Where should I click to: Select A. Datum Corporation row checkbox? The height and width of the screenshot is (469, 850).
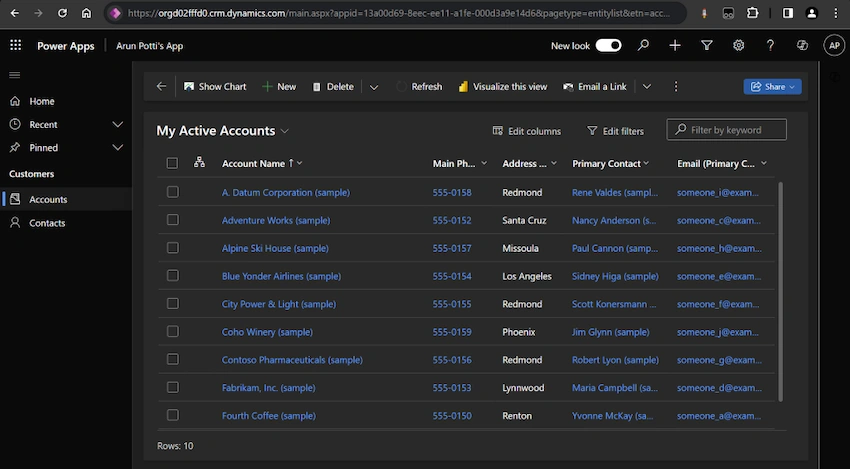pos(172,192)
